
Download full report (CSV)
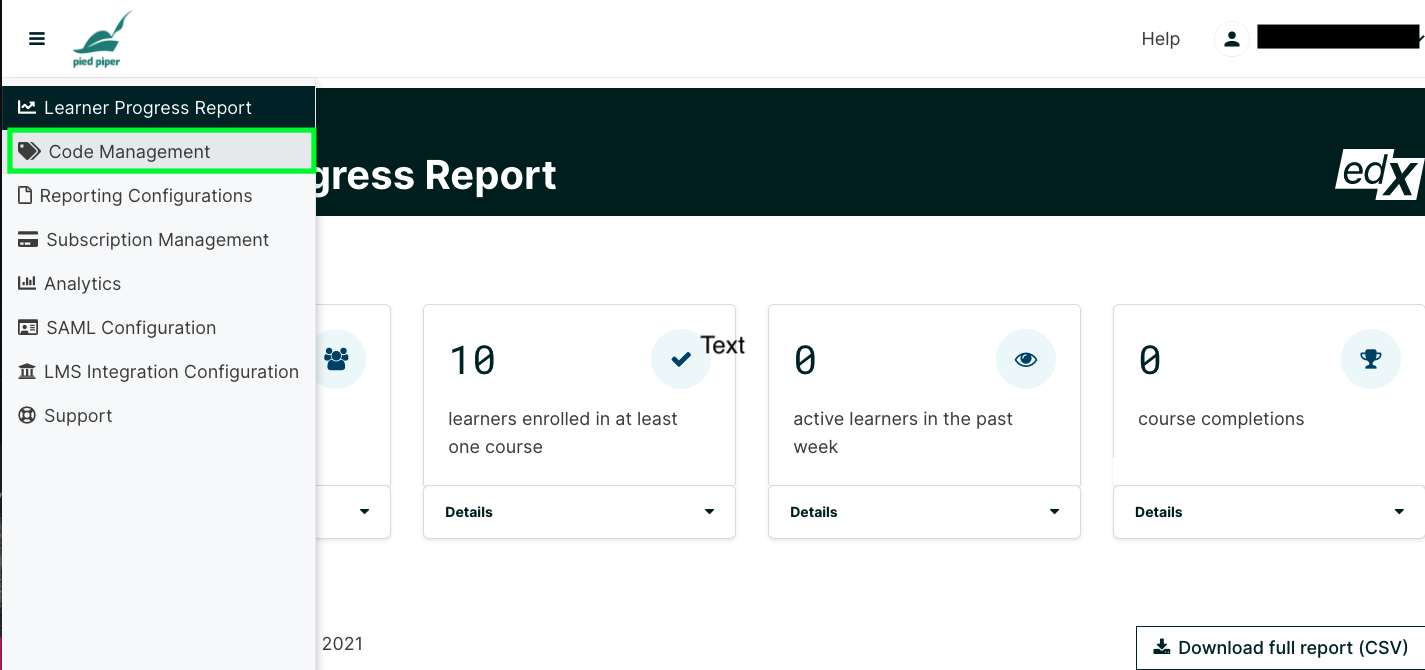1281,648
